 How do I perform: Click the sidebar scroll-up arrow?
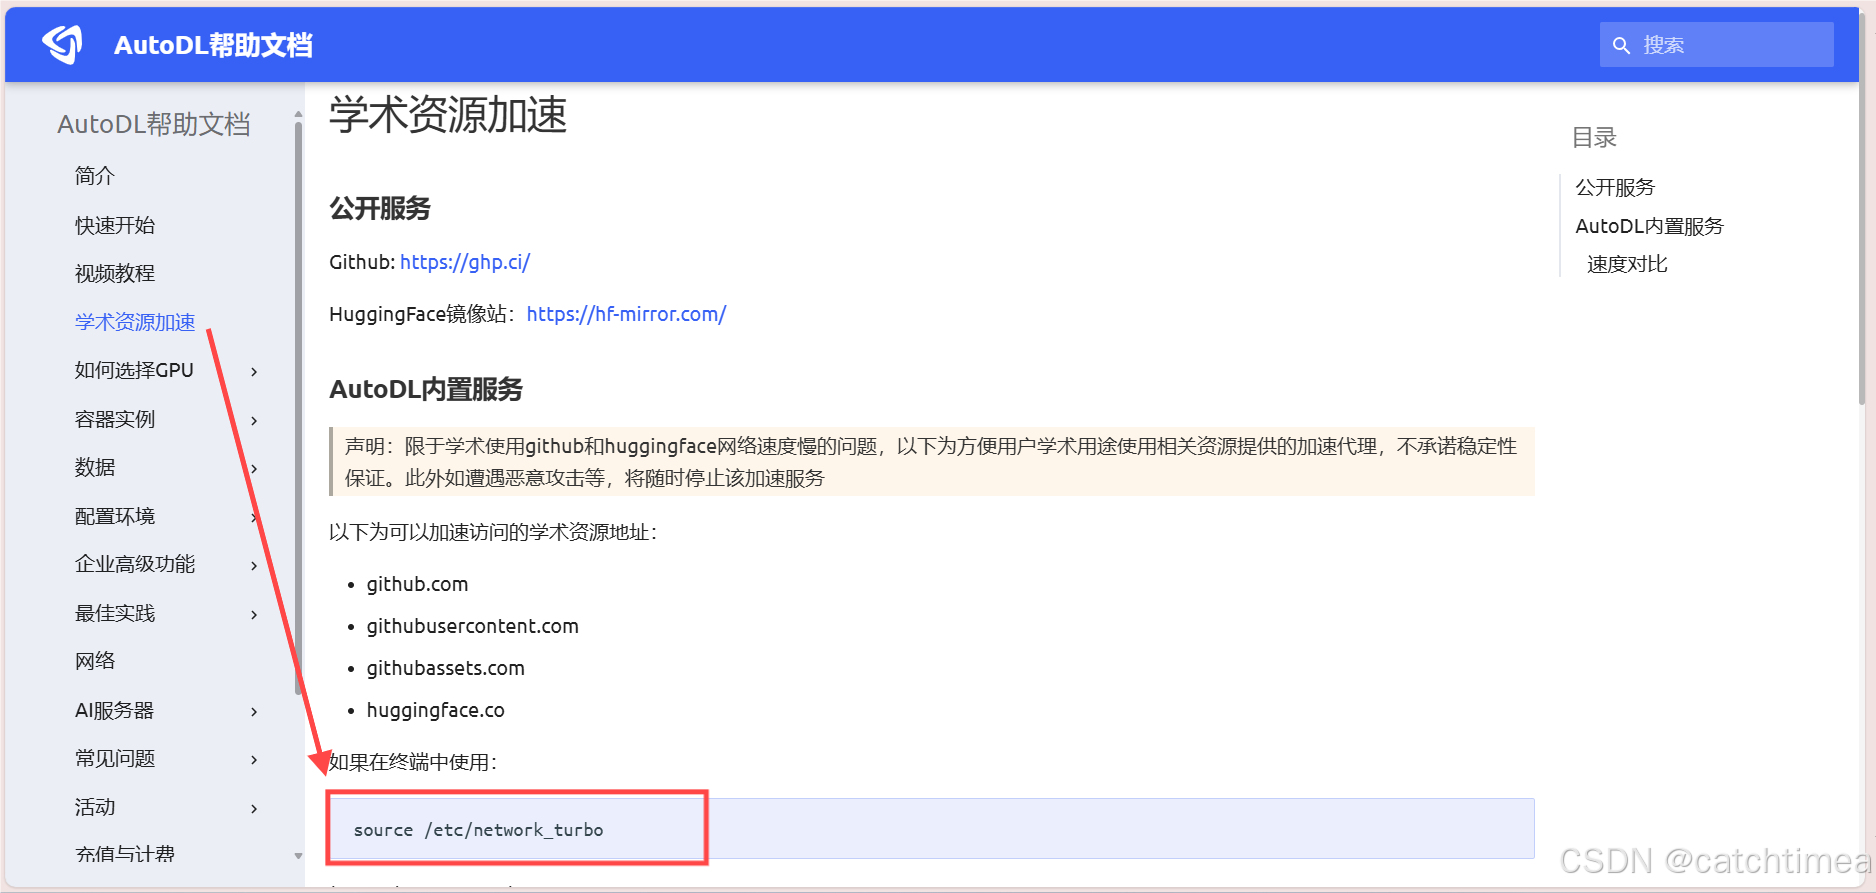tap(298, 115)
